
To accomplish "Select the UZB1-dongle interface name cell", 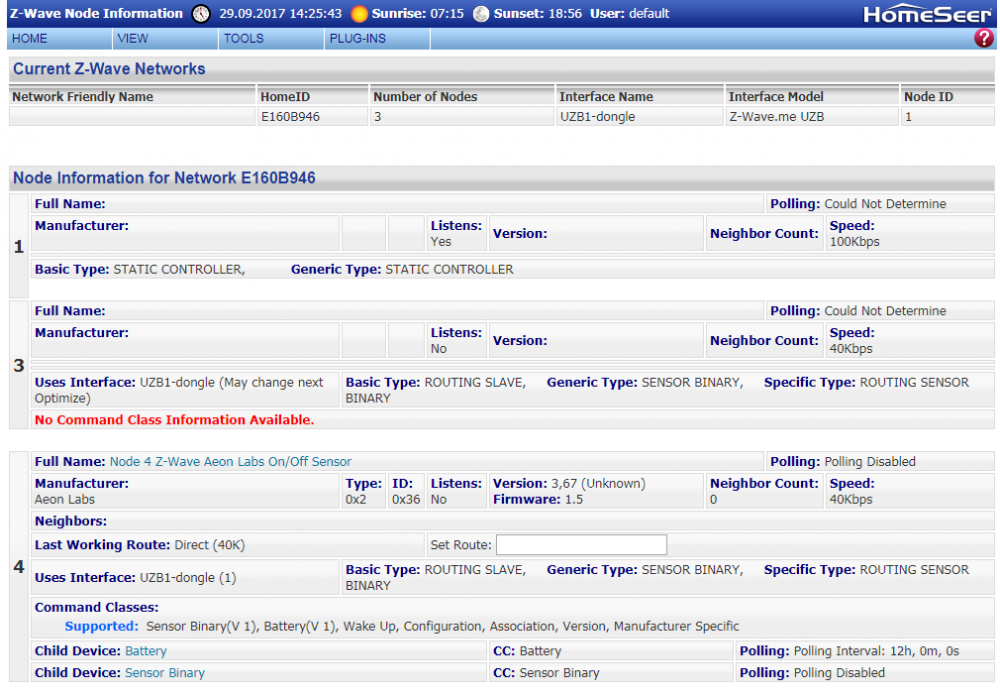I will pos(600,117).
